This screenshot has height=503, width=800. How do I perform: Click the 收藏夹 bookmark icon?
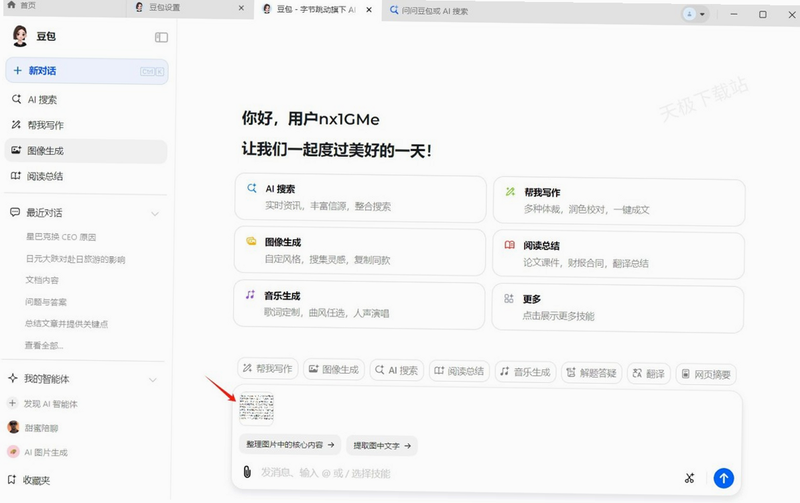(x=12, y=480)
